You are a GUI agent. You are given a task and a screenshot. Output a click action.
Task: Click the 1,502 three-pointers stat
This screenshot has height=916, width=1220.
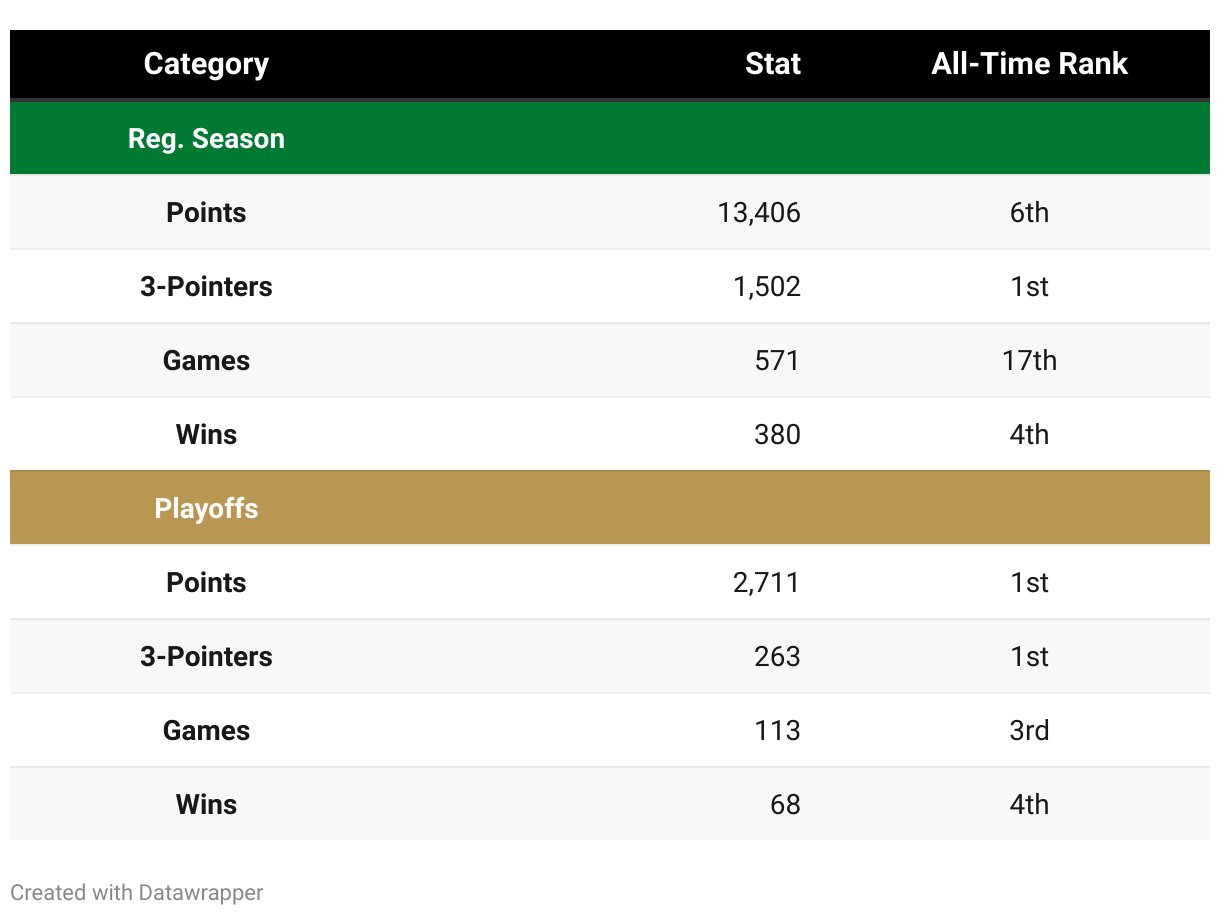point(767,286)
